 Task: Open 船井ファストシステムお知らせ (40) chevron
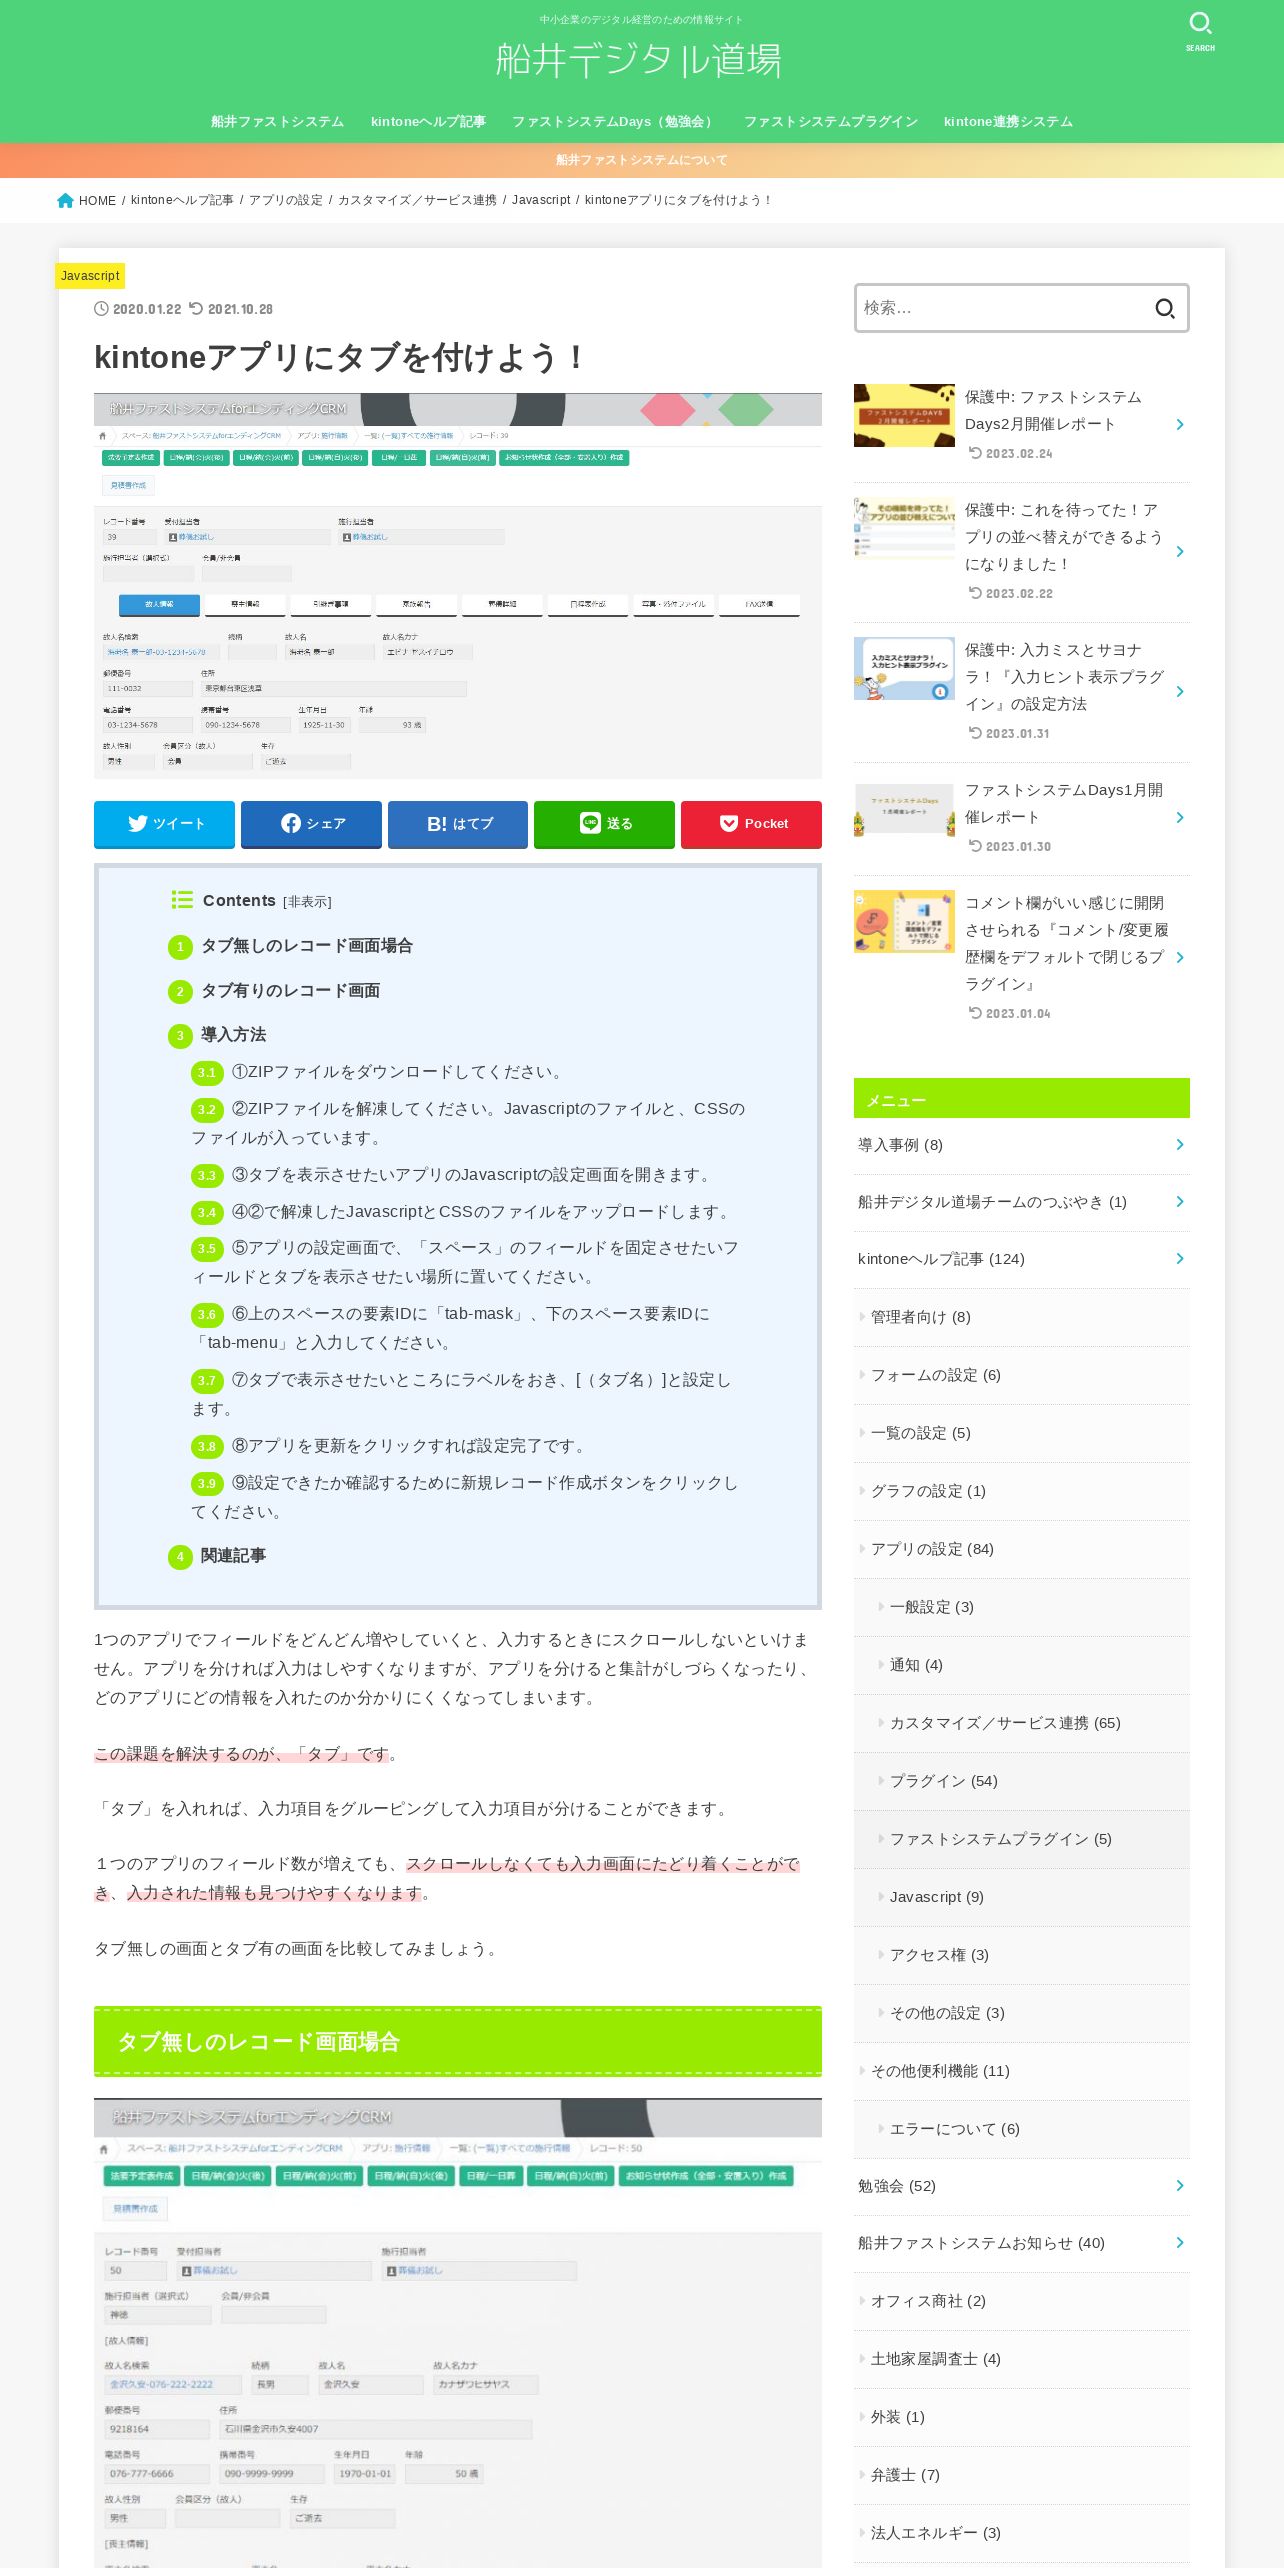click(1180, 2243)
